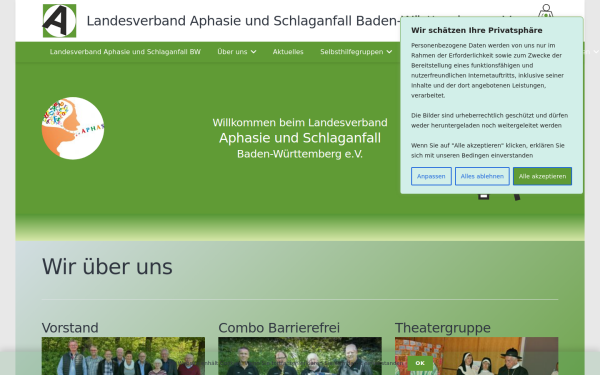Open the Combo Barrierefrei photo
The height and width of the screenshot is (375, 600).
[x=300, y=356]
